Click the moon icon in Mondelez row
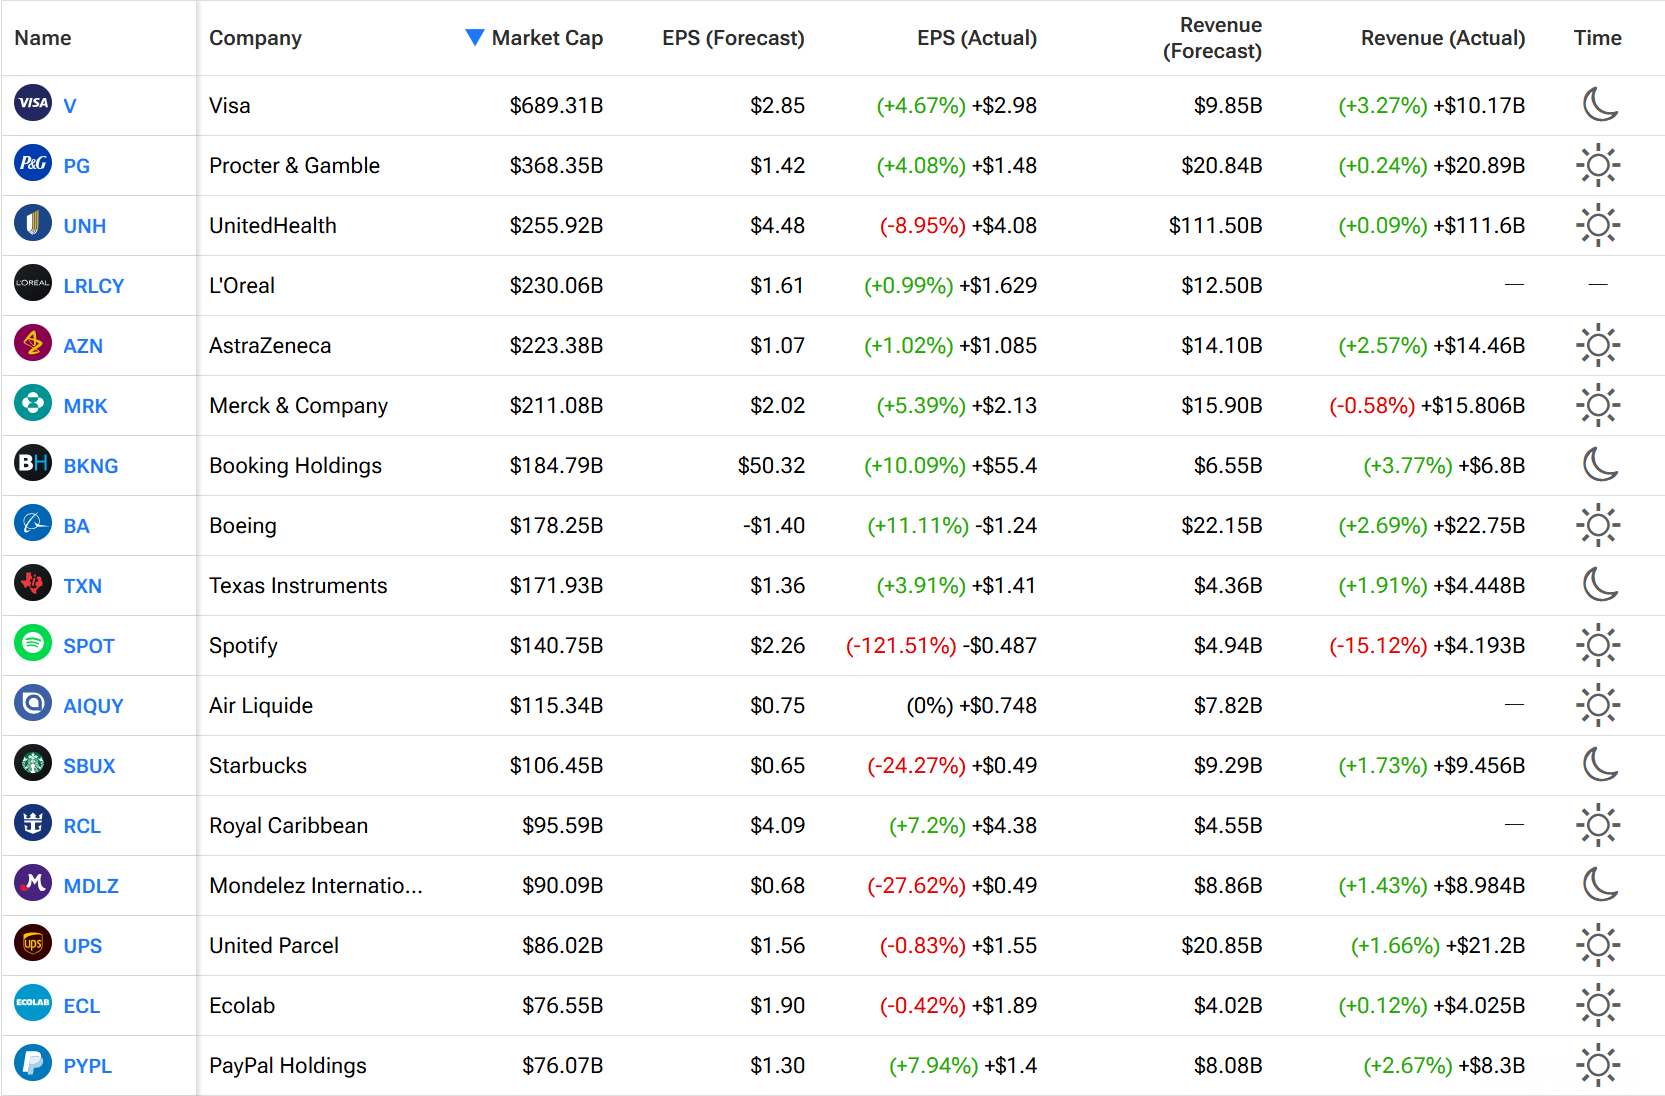Screen dimensions: 1665x1096 [1599, 884]
